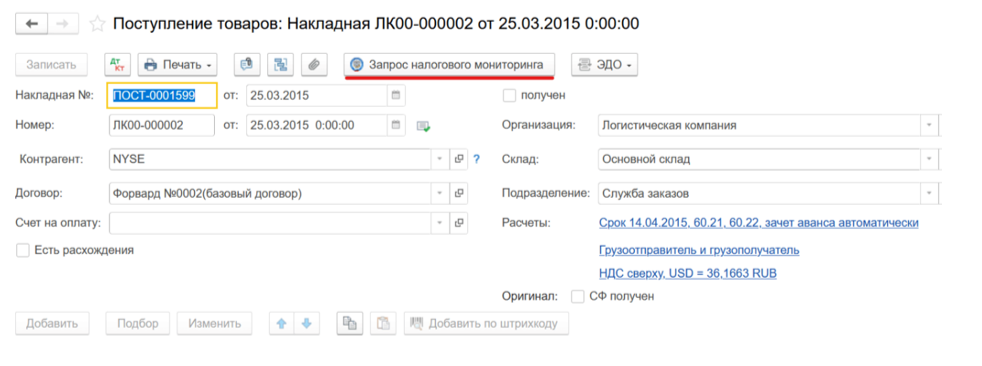Screen dimensions: 982x366
Task: Go back with the left arrow button
Action: [31, 24]
